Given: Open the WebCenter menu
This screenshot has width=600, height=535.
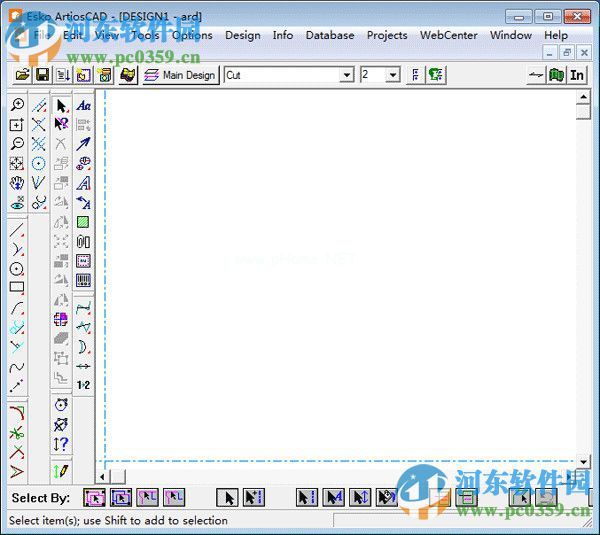Looking at the screenshot, I should (x=448, y=35).
